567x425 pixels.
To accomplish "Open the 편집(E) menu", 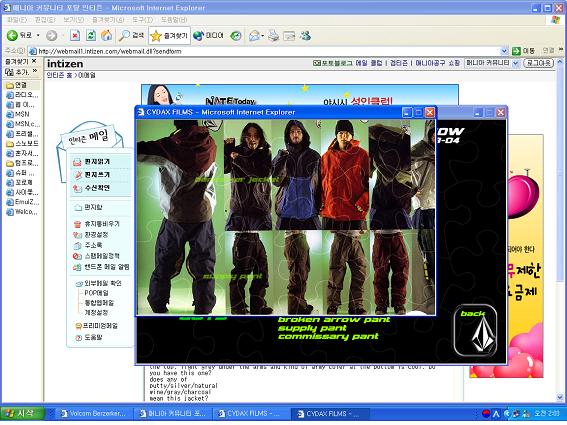I will tap(45, 20).
